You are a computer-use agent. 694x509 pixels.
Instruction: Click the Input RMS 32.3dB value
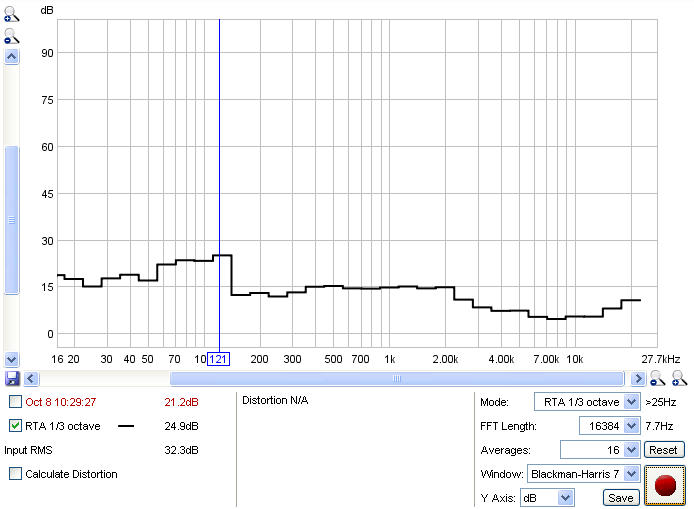(x=181, y=450)
